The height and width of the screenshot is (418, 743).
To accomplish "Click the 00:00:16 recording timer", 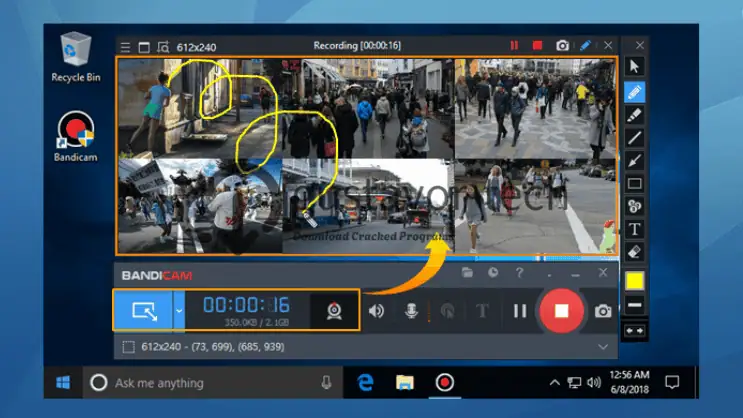I will tap(246, 305).
